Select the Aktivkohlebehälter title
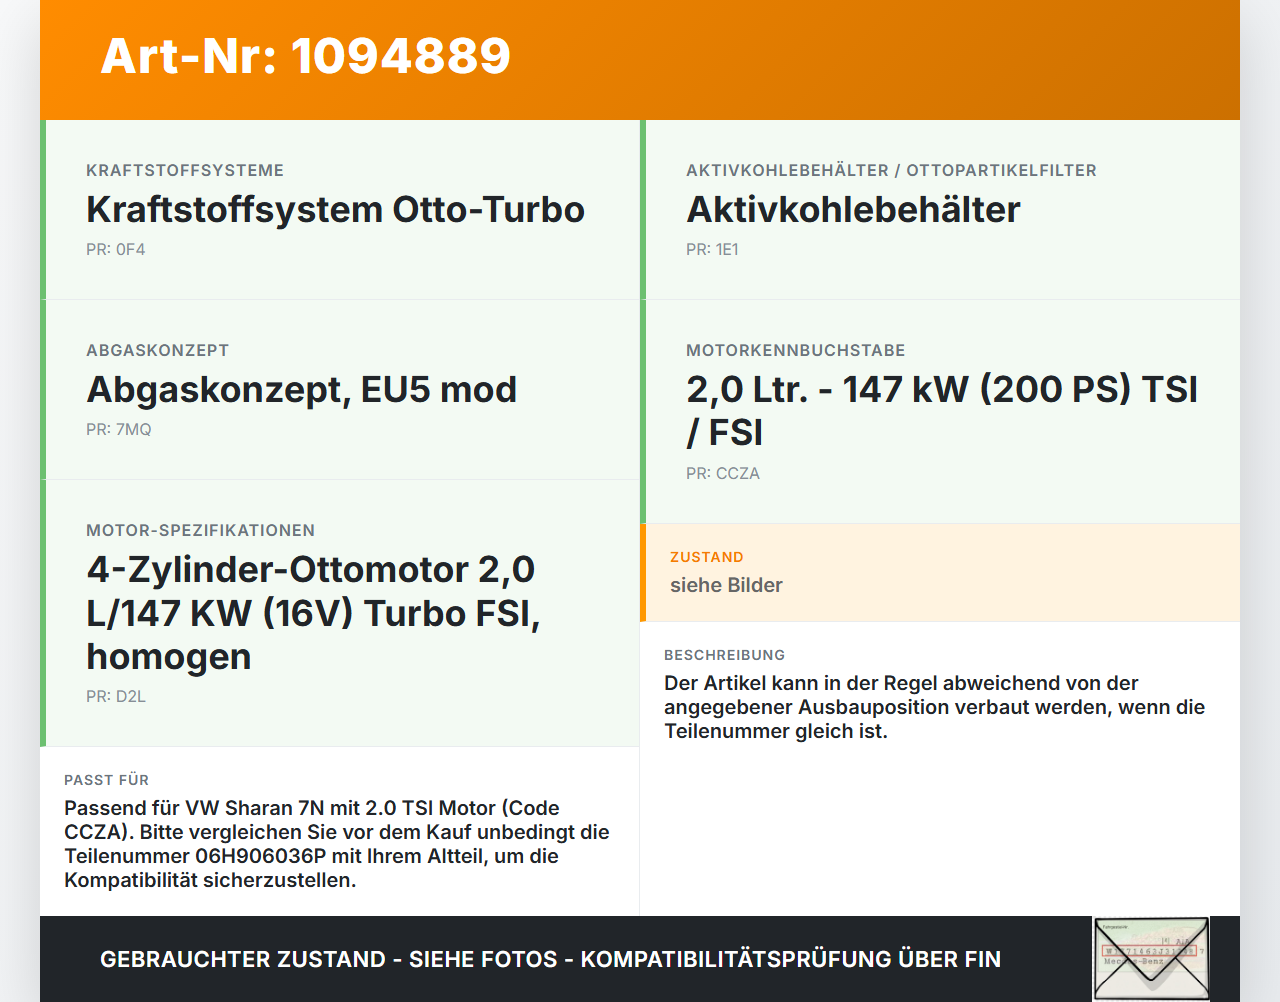This screenshot has height=1002, width=1280. (853, 209)
